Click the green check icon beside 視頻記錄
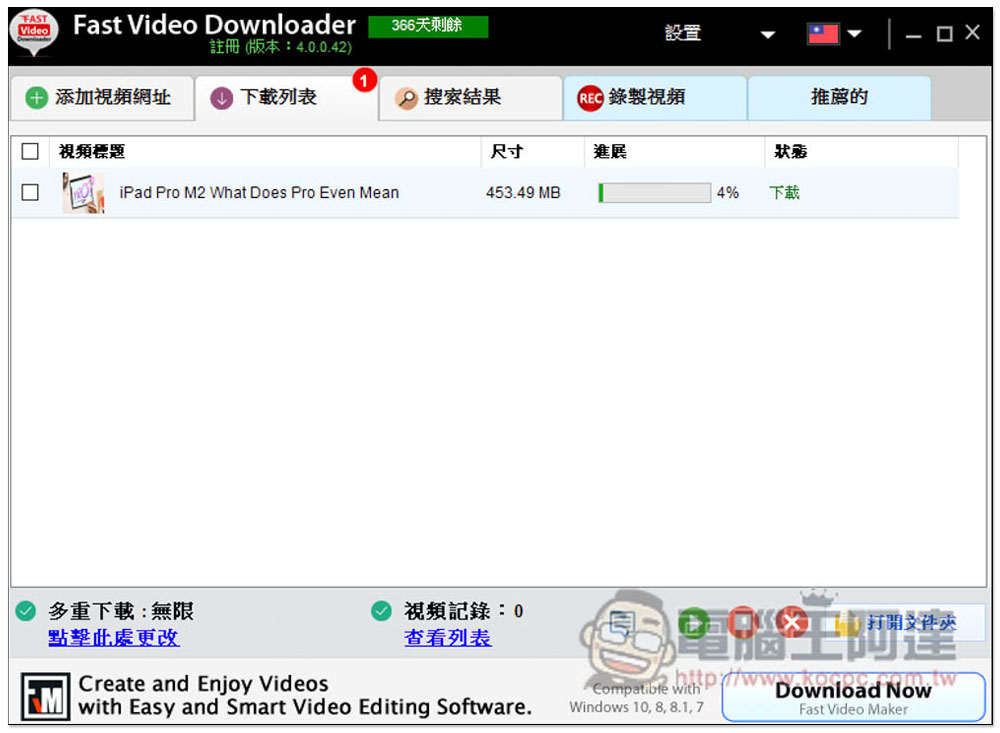This screenshot has height=733, width=1000. point(381,611)
